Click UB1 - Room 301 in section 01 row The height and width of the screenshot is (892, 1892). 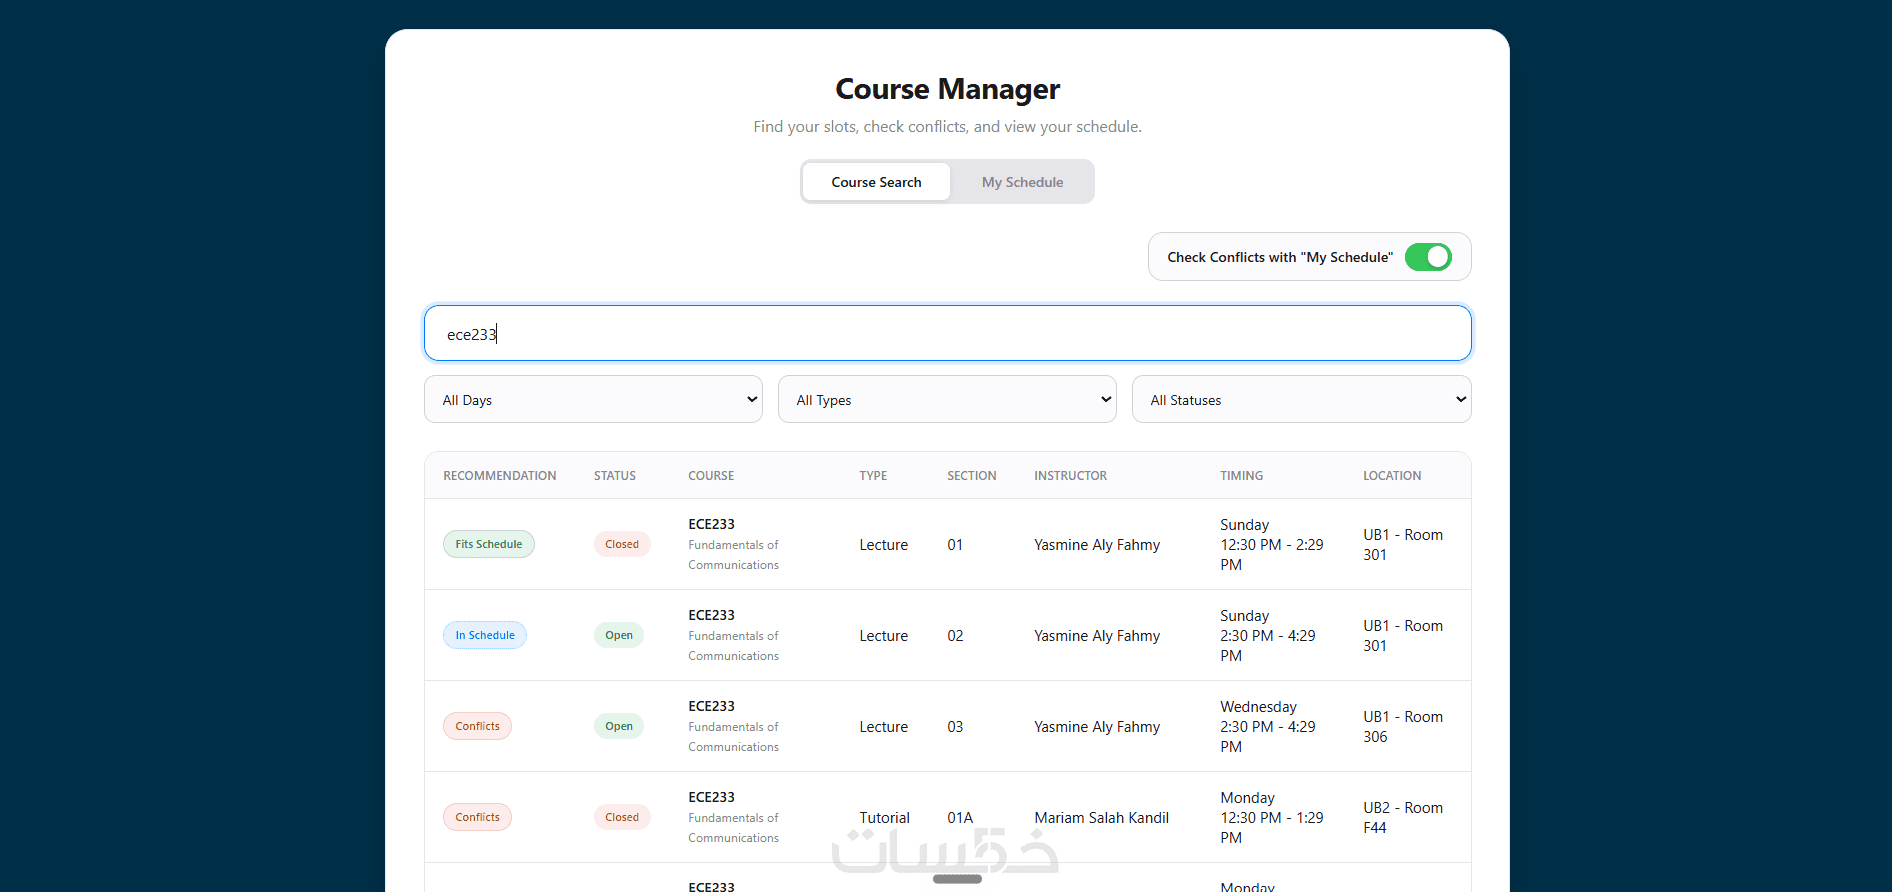pos(1403,545)
